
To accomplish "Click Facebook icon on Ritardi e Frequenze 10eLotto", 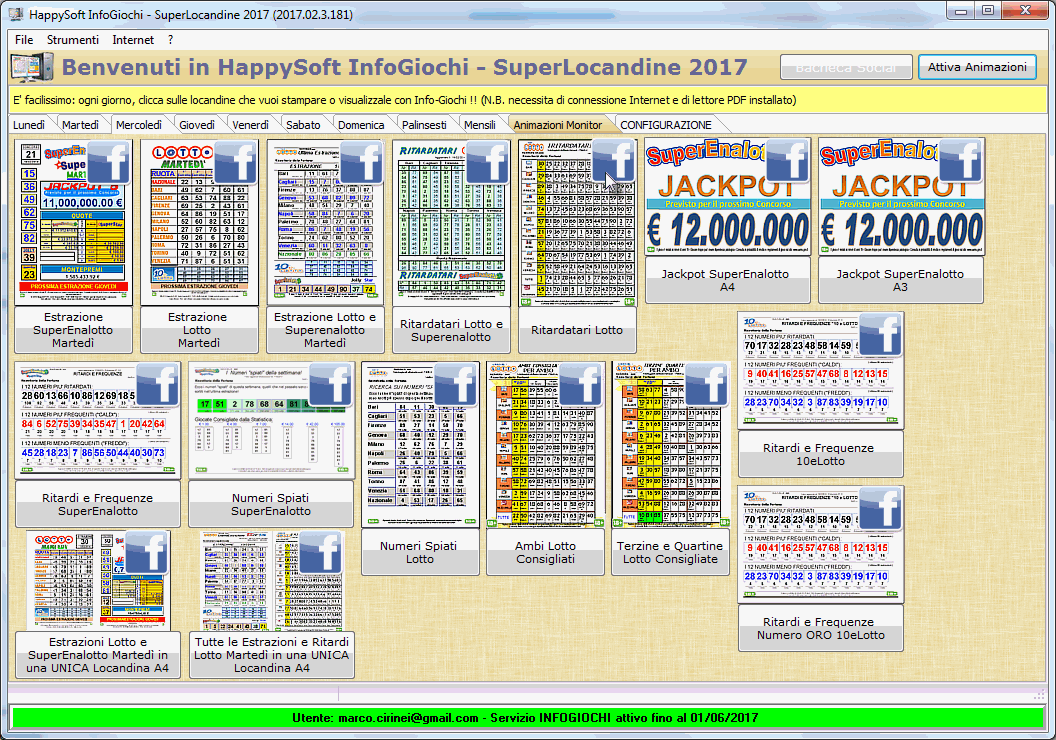I will 881,335.
